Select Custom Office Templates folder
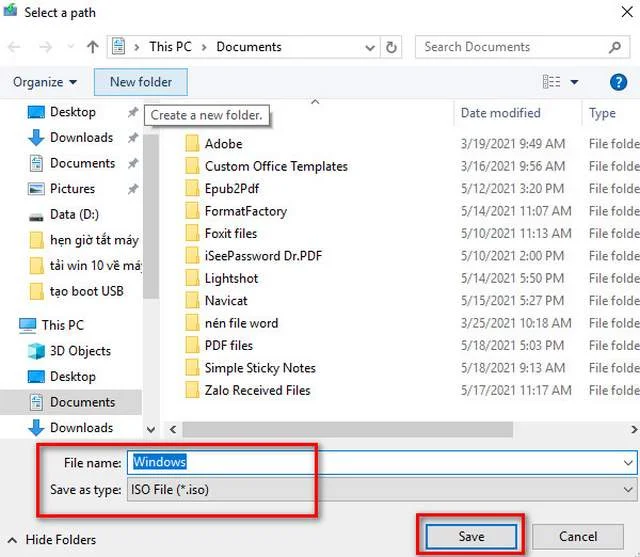The image size is (640, 557). coord(266,166)
